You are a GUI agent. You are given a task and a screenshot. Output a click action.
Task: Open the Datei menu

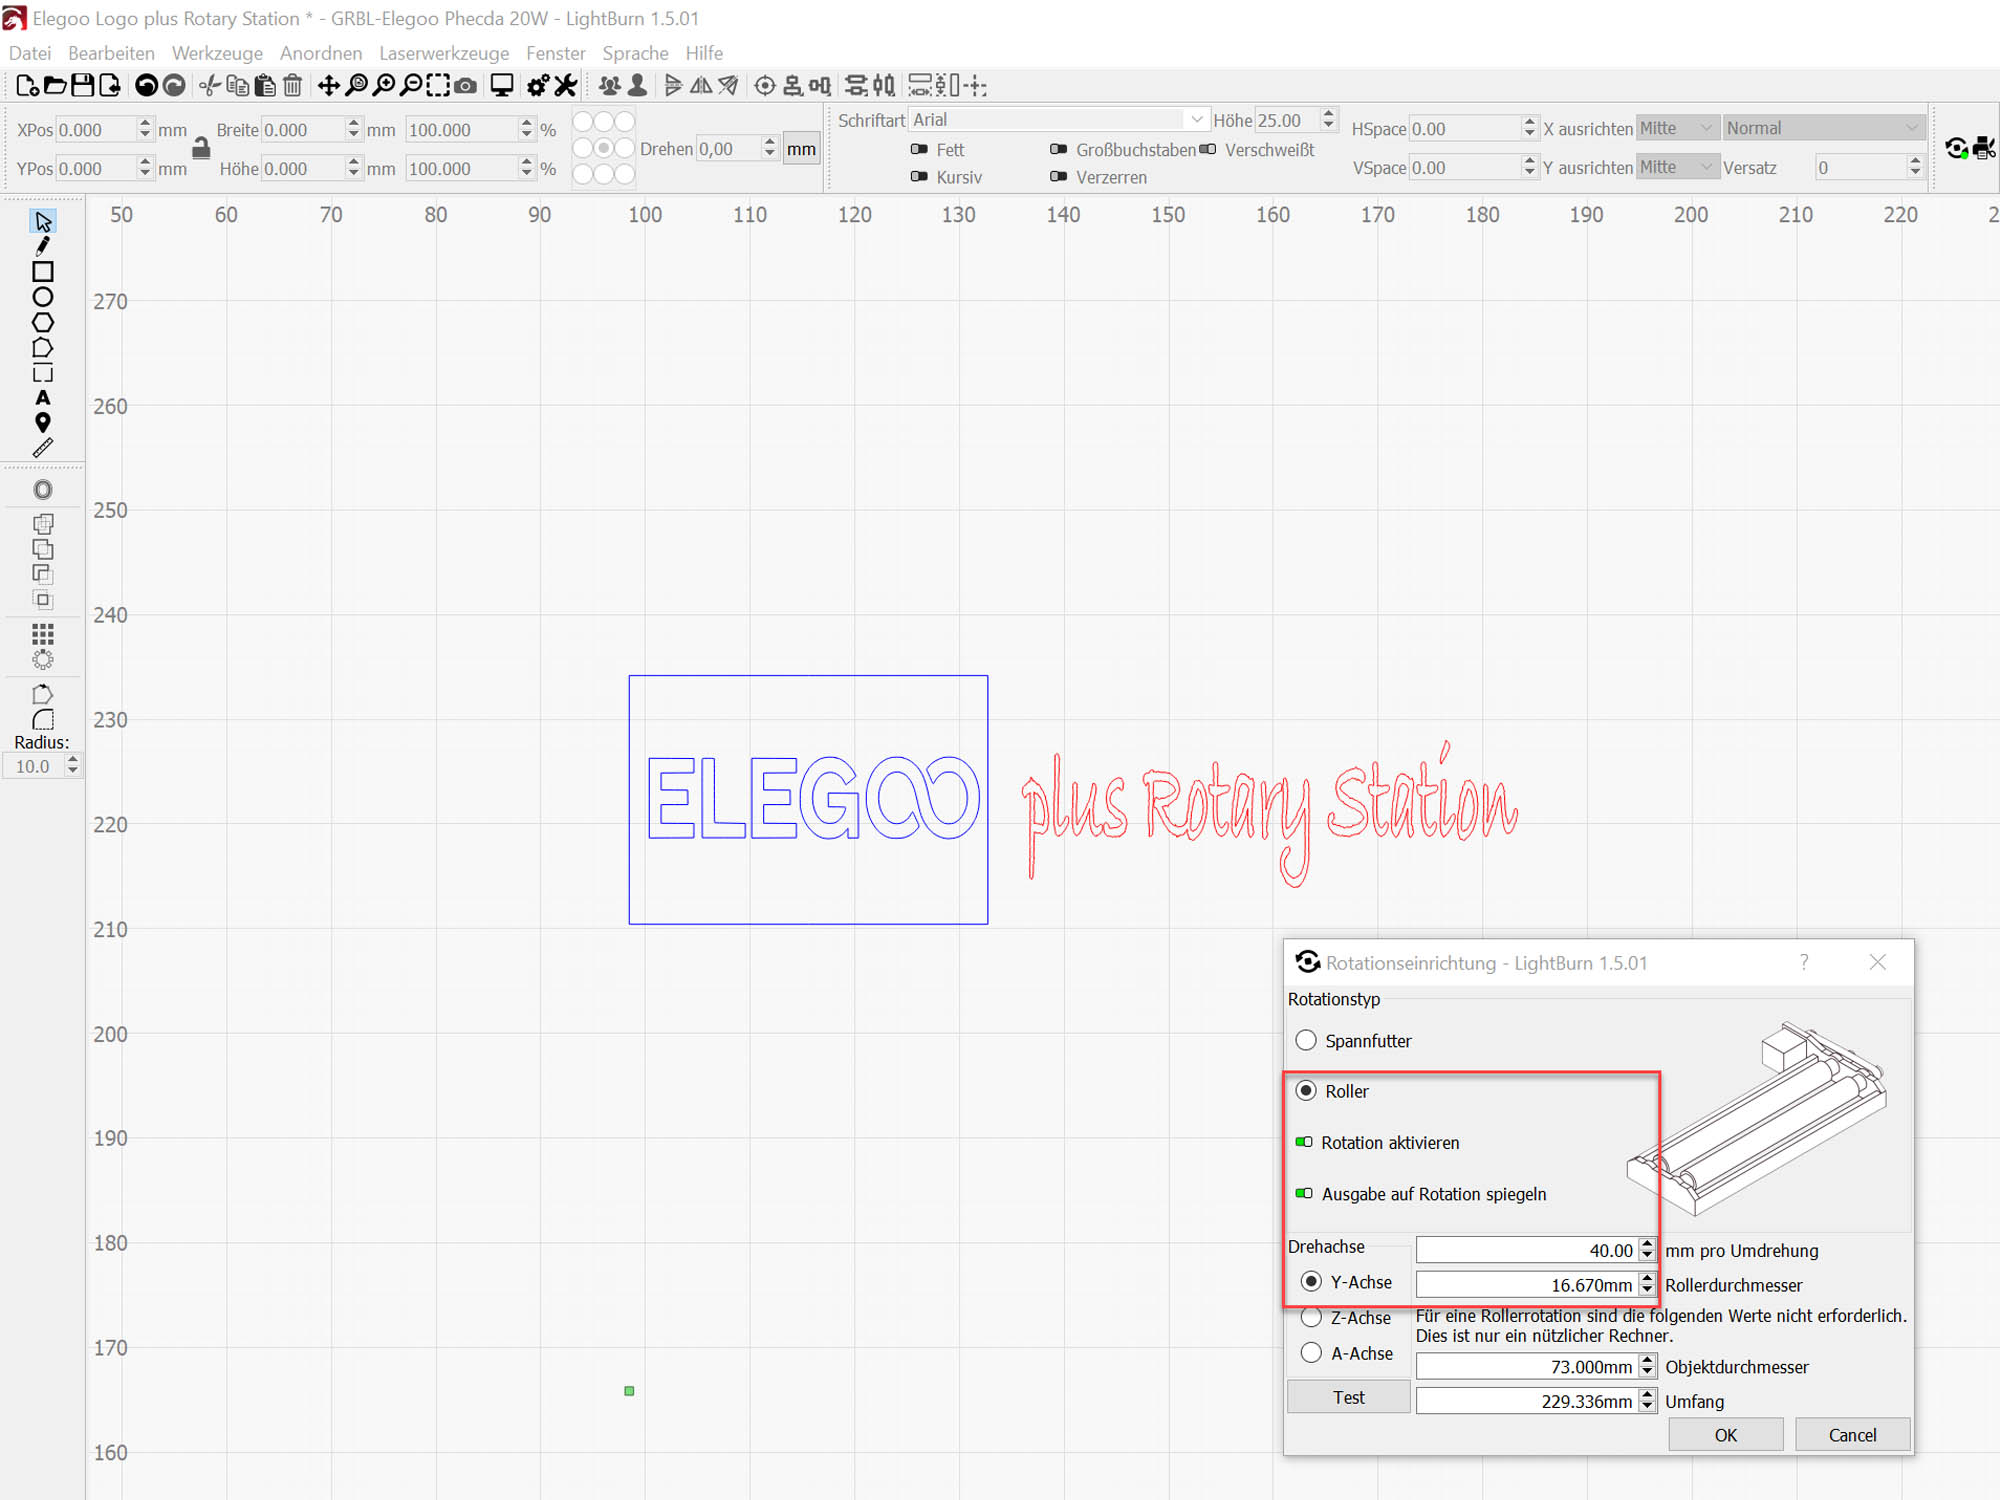pos(30,53)
